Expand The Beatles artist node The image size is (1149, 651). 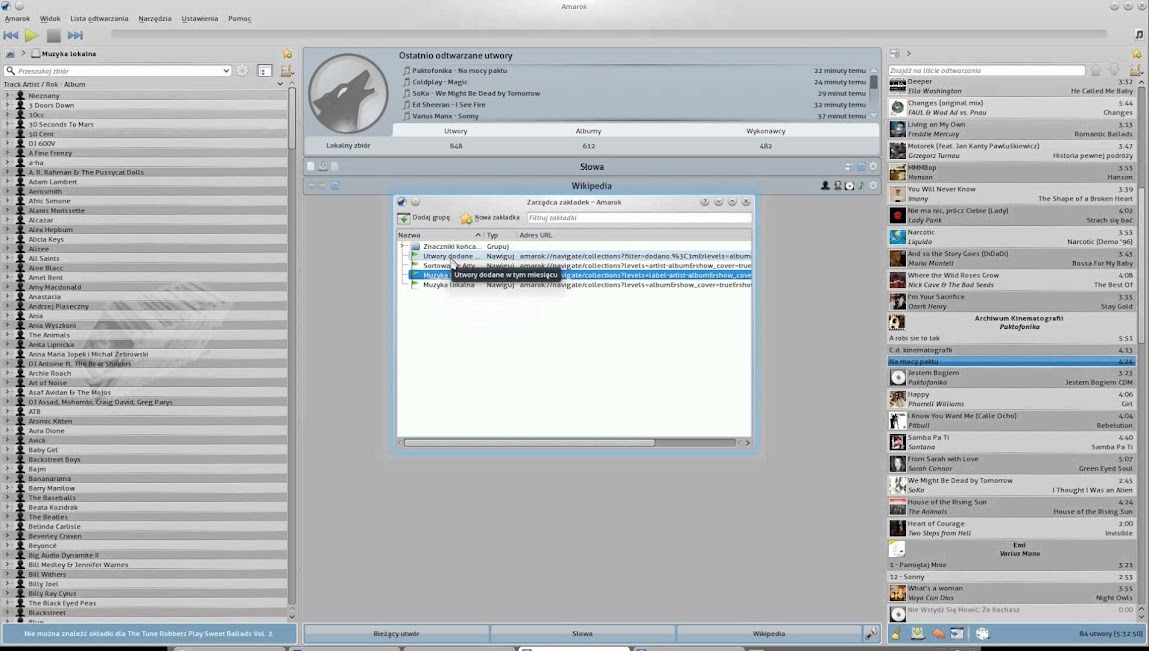click(7, 517)
